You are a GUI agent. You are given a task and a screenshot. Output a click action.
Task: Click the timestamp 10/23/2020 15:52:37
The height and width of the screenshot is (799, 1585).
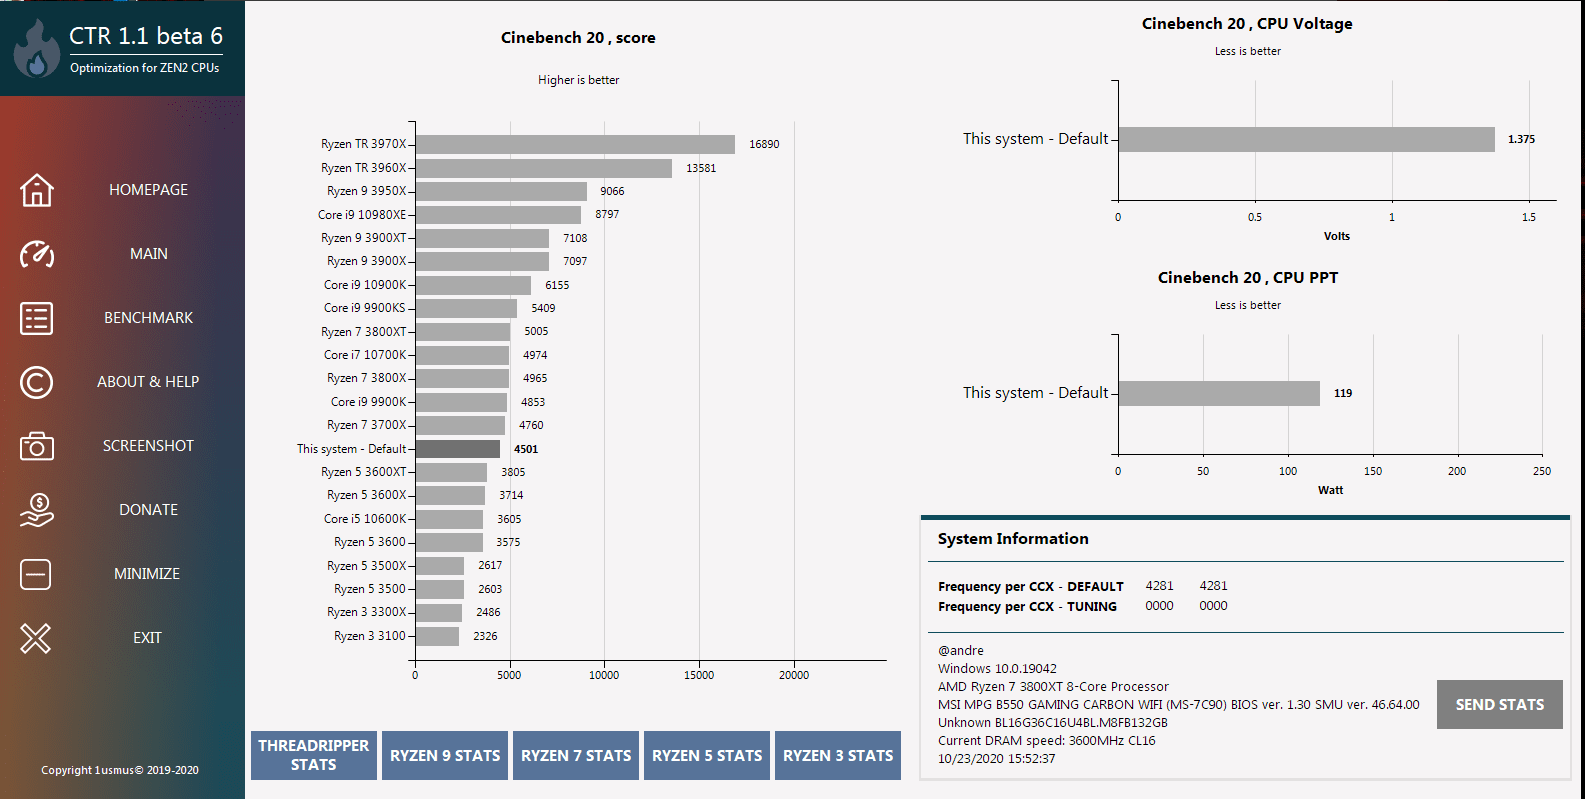997,759
